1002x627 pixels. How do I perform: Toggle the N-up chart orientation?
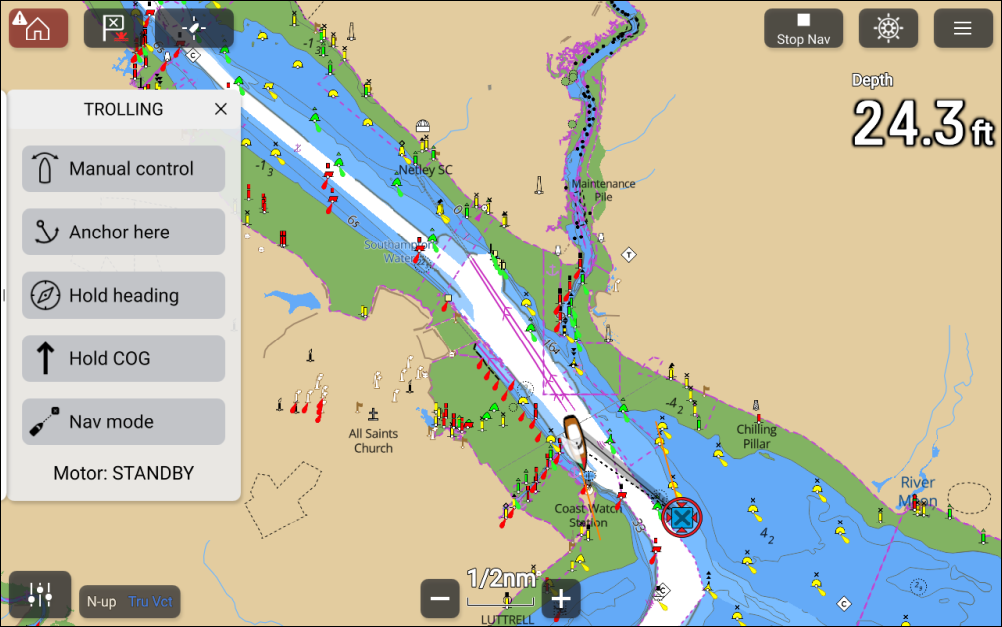(101, 602)
